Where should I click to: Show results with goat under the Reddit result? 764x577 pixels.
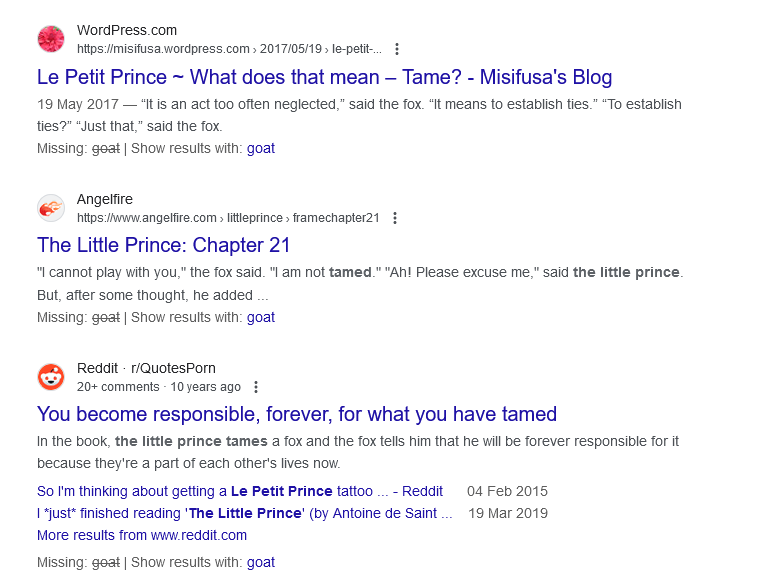(x=261, y=562)
